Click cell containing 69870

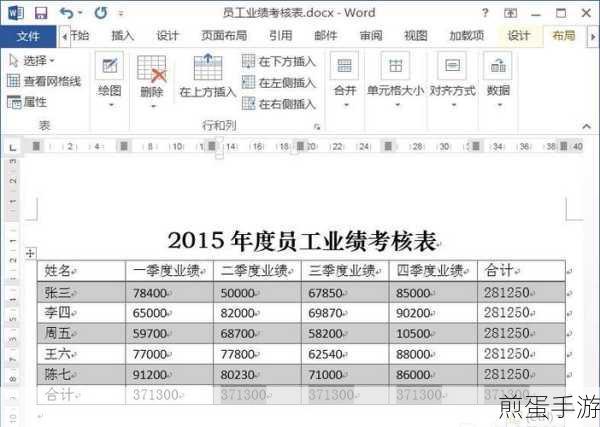[345, 313]
